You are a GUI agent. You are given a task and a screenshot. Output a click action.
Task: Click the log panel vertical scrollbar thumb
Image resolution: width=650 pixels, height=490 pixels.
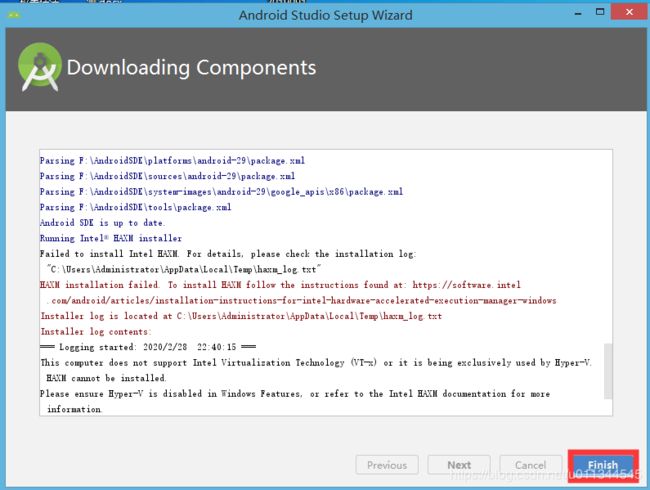[x=608, y=371]
